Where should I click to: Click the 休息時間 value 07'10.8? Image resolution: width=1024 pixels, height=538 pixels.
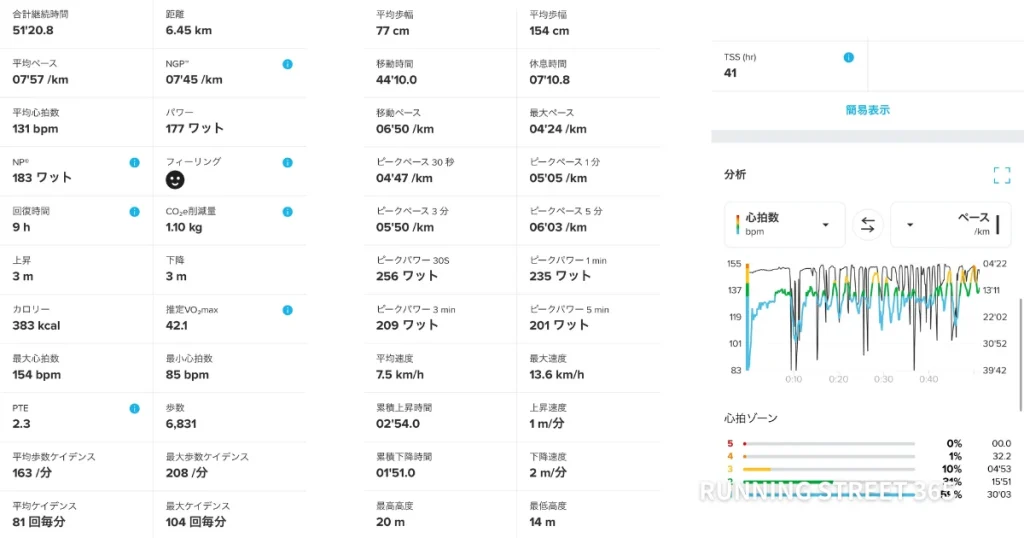(x=549, y=80)
